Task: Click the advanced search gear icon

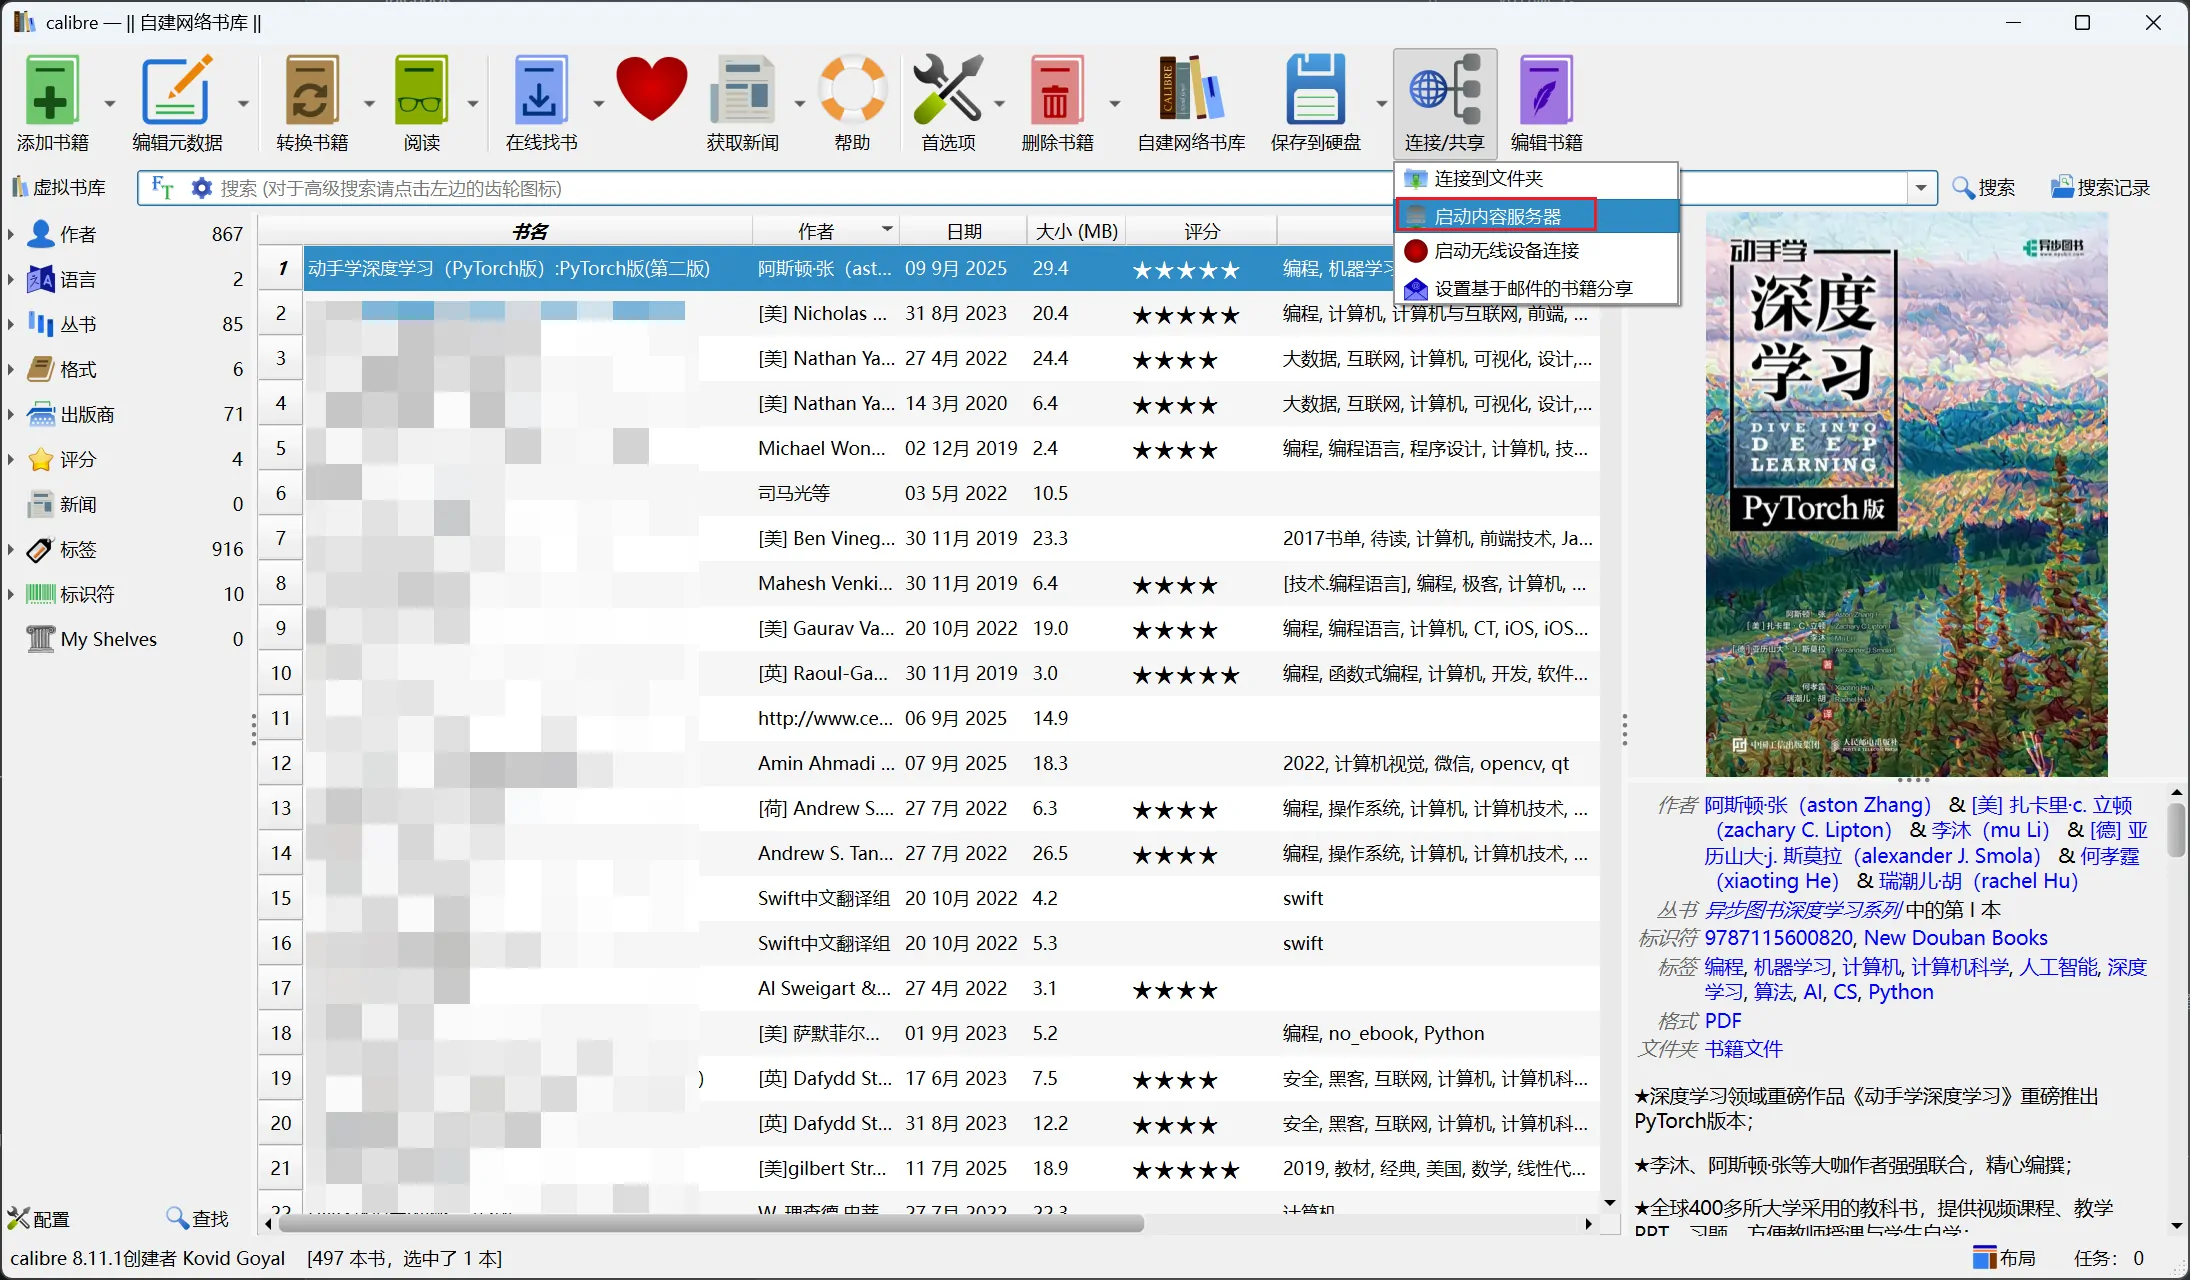Action: 201,187
